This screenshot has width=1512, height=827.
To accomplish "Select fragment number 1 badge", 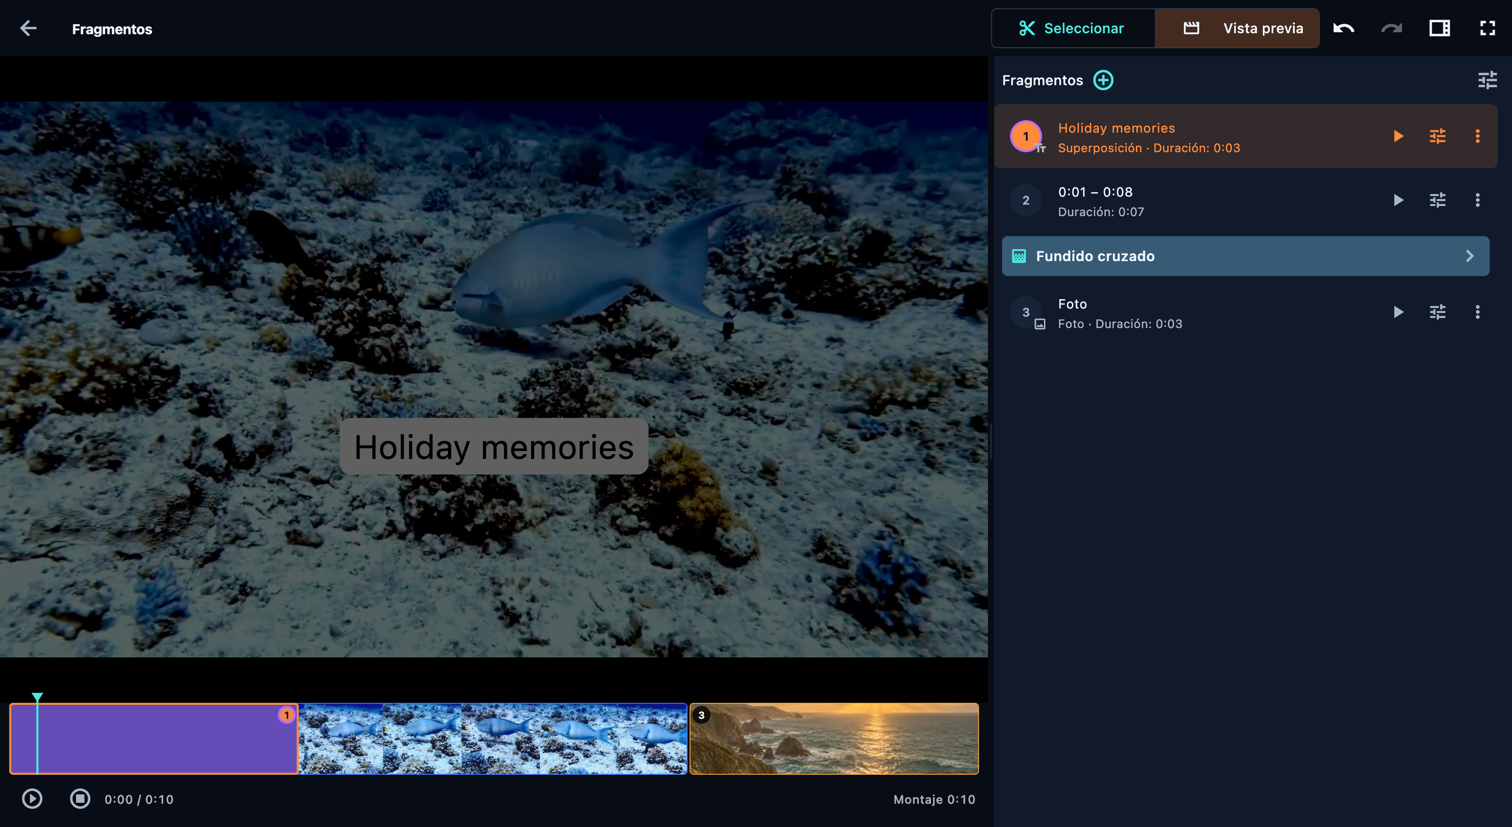I will pyautogui.click(x=1026, y=136).
